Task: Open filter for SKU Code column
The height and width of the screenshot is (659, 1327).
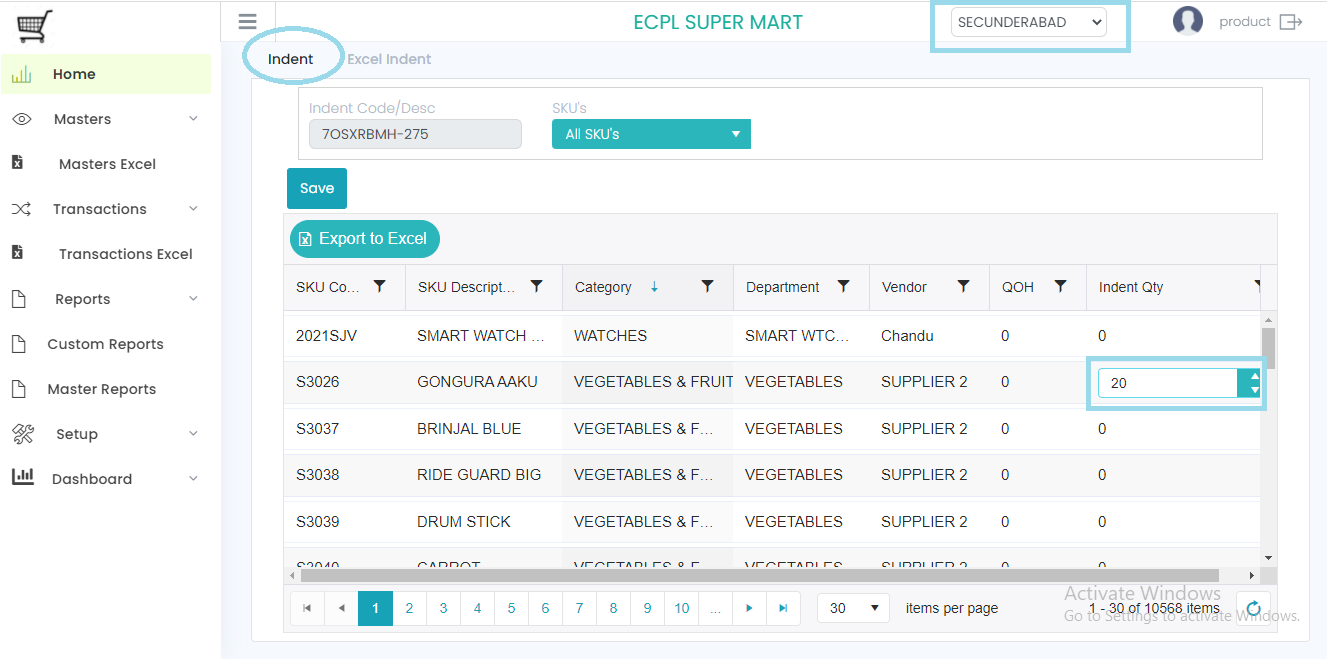Action: pos(379,287)
